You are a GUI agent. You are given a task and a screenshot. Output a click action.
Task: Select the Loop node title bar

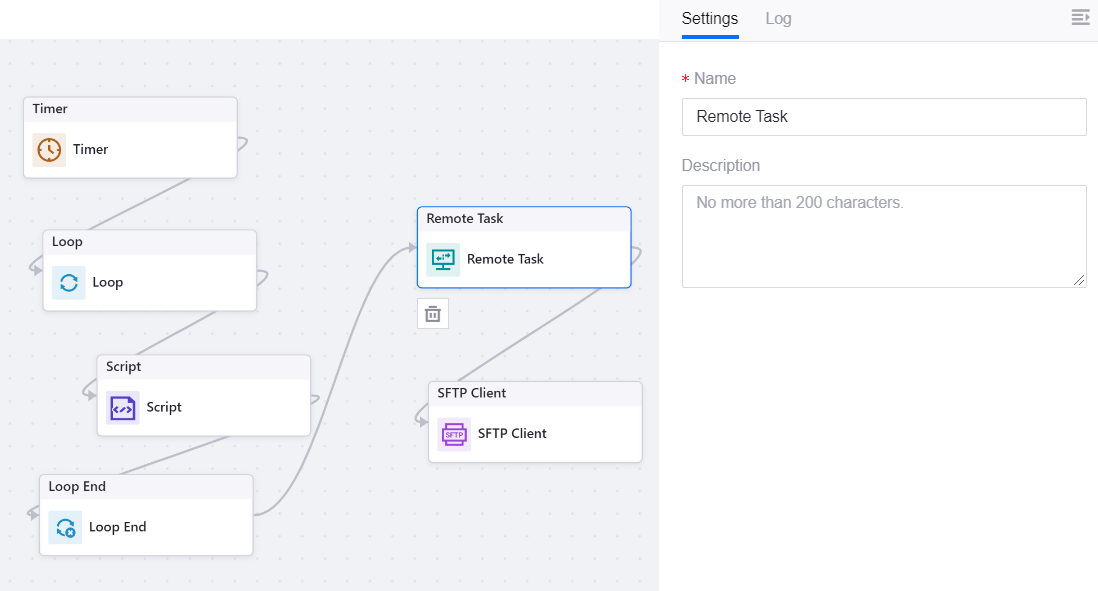click(149, 242)
